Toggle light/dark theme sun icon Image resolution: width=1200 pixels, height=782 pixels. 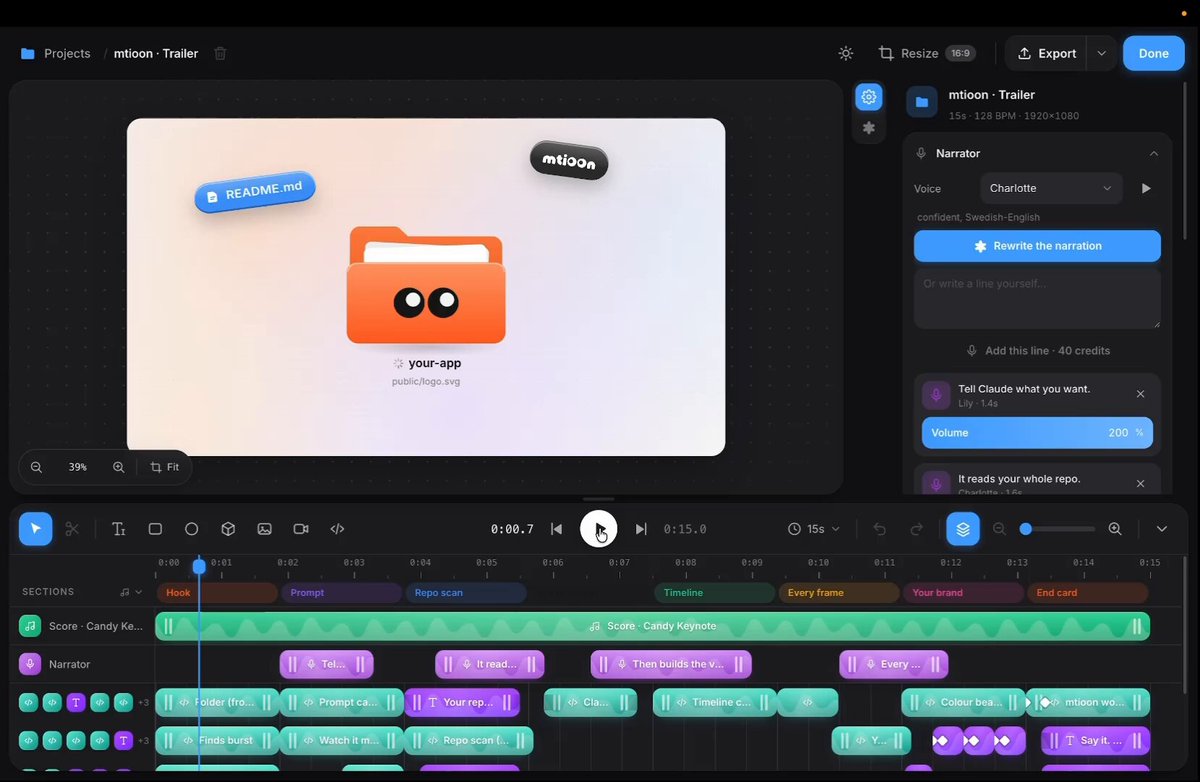[x=846, y=53]
